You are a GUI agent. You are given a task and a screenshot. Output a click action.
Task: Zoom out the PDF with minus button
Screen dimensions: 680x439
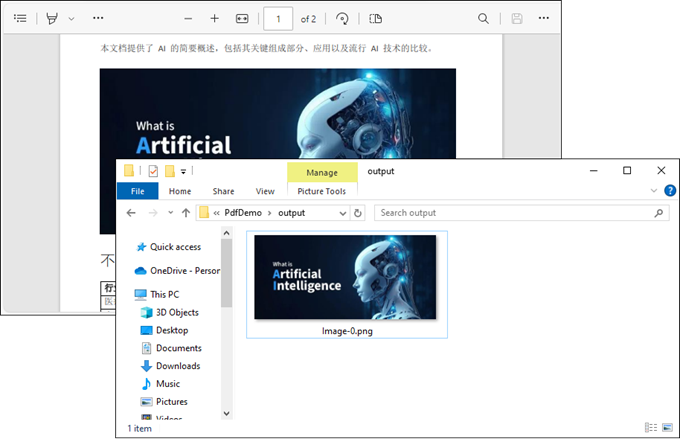[x=188, y=18]
